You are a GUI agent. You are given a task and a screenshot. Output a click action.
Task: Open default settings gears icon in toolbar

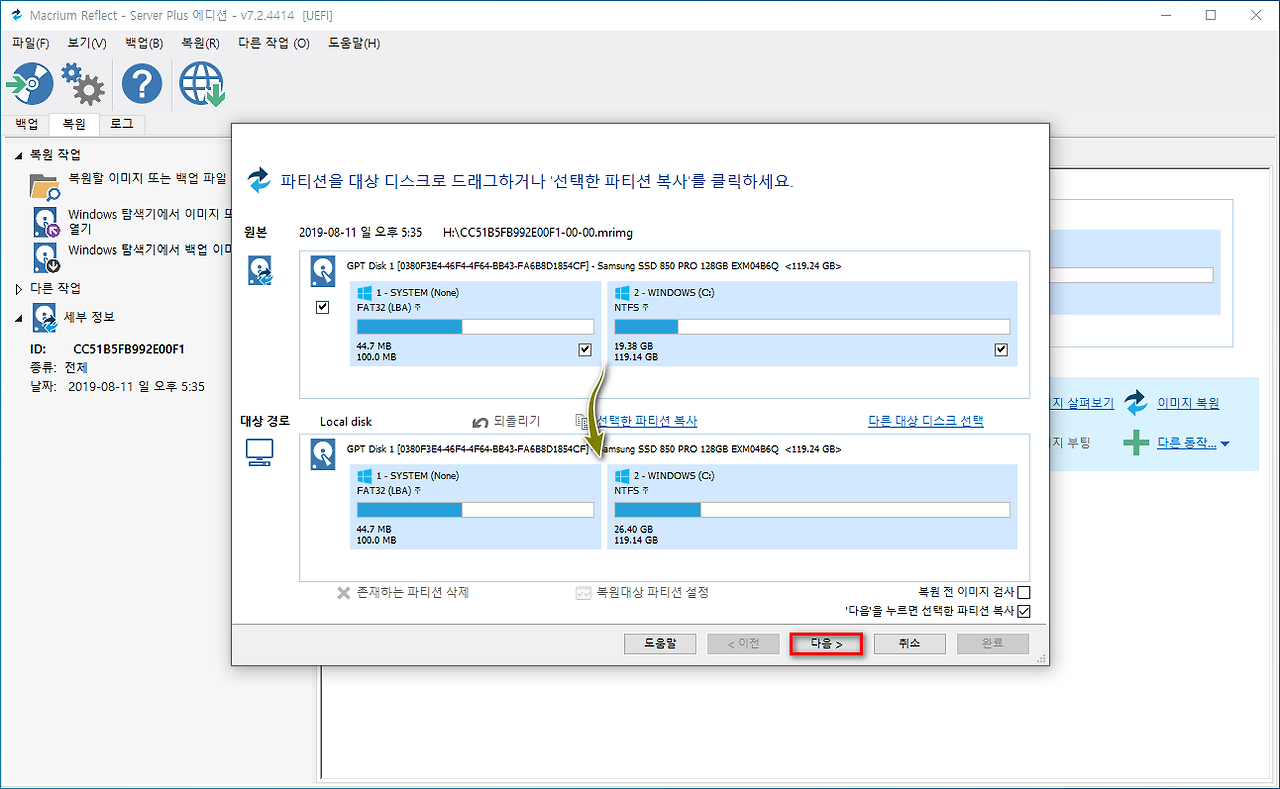tap(83, 85)
